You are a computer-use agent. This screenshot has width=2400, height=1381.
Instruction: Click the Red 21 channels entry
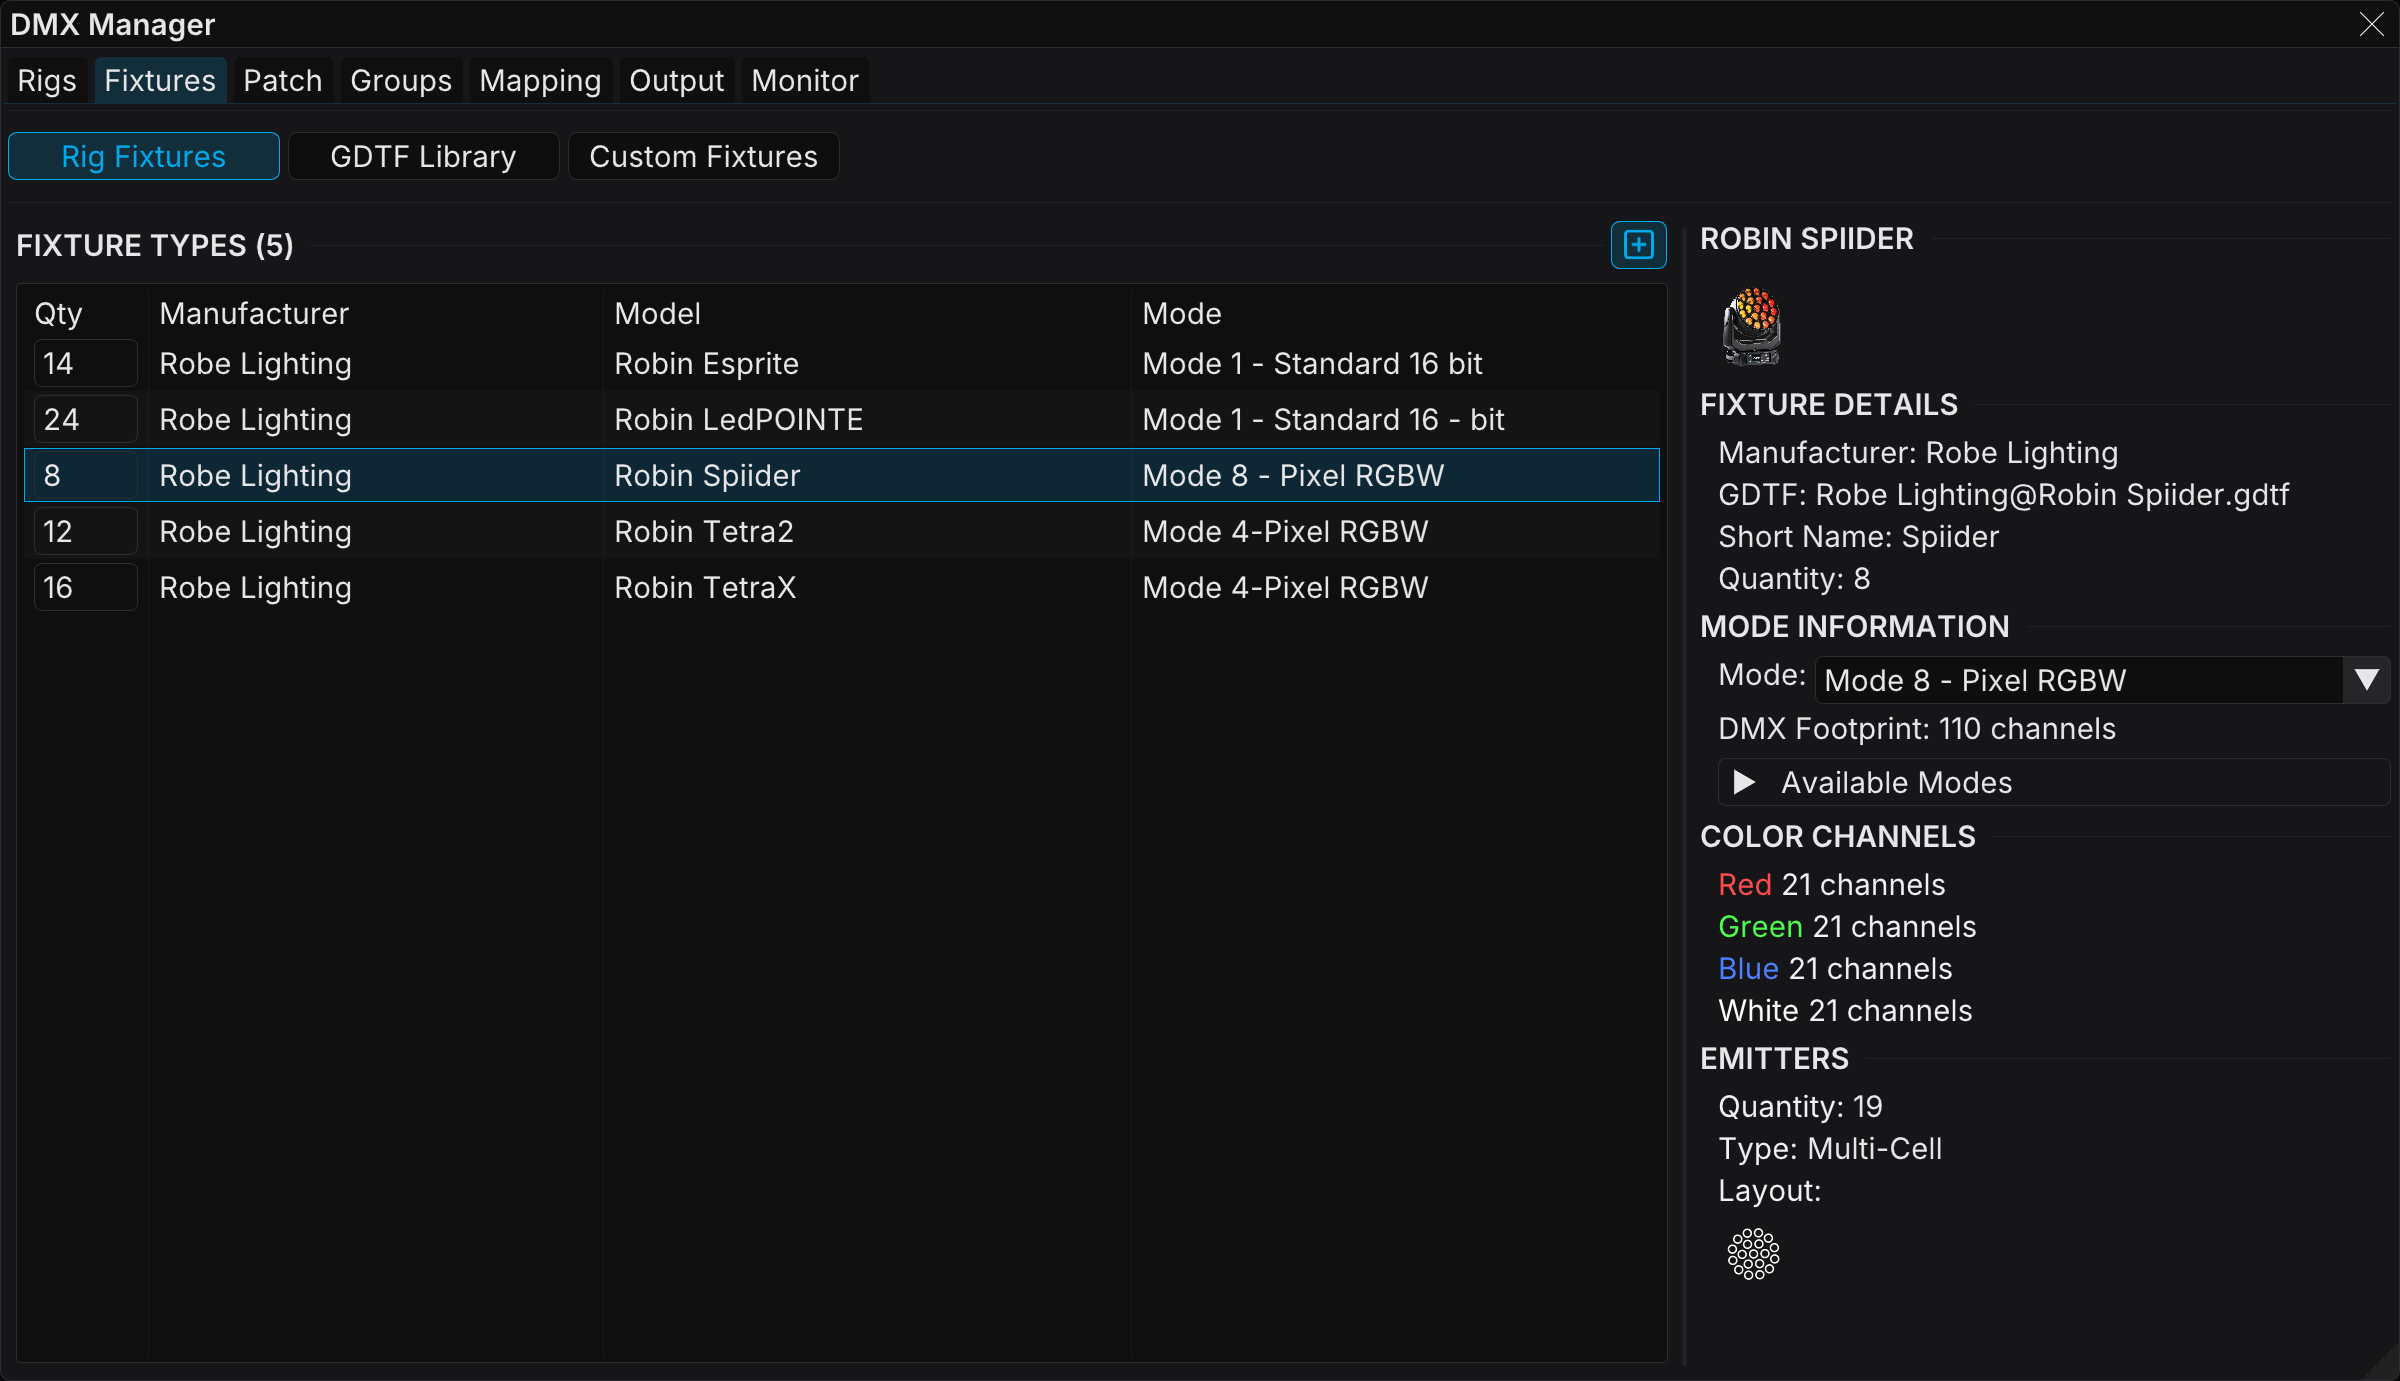click(x=1831, y=885)
